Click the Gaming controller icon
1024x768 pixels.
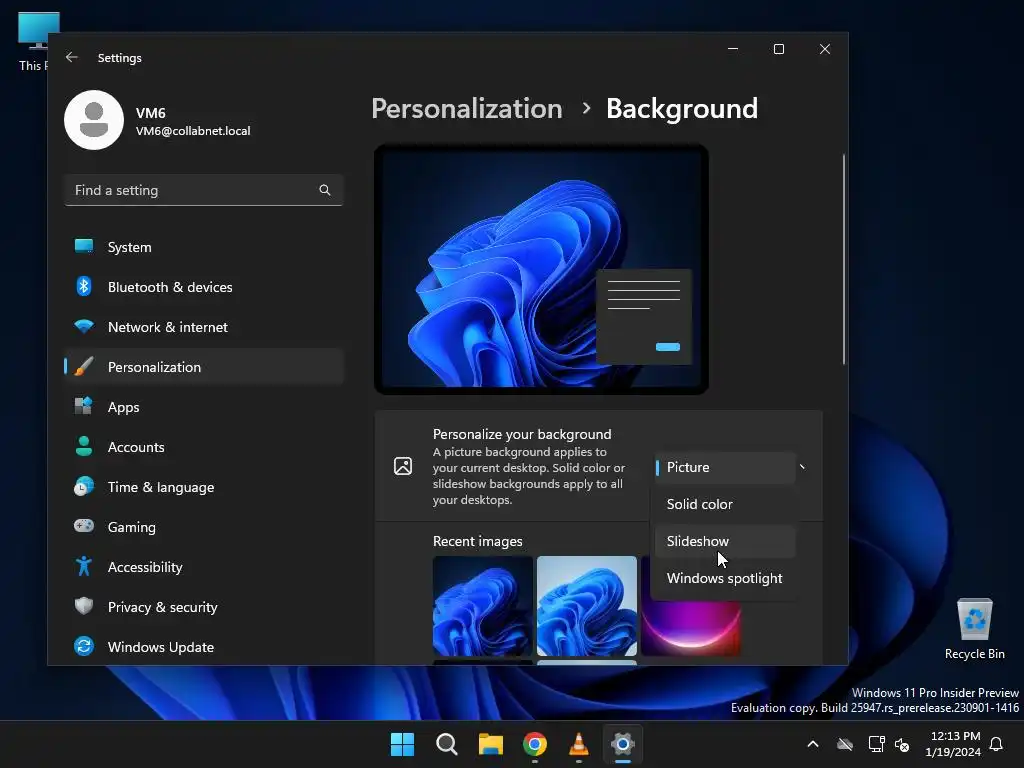click(x=84, y=526)
